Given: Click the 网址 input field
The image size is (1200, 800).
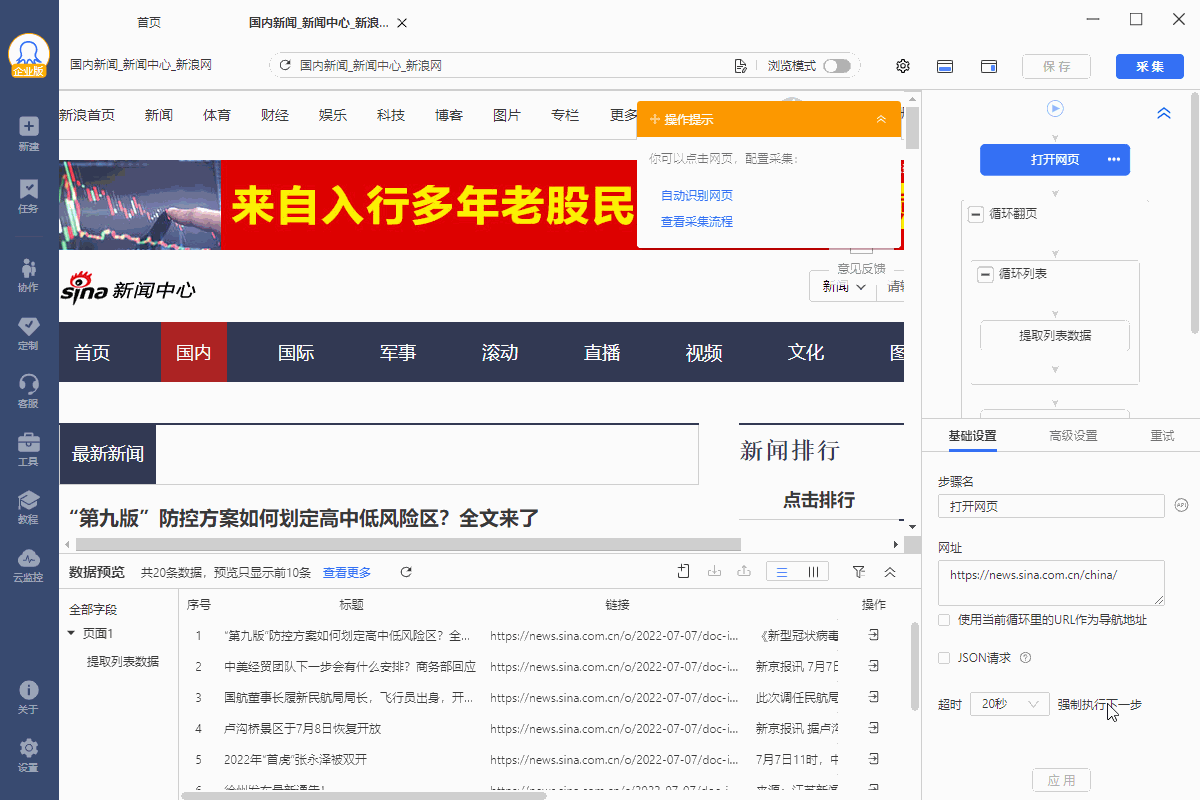Looking at the screenshot, I should (1051, 582).
